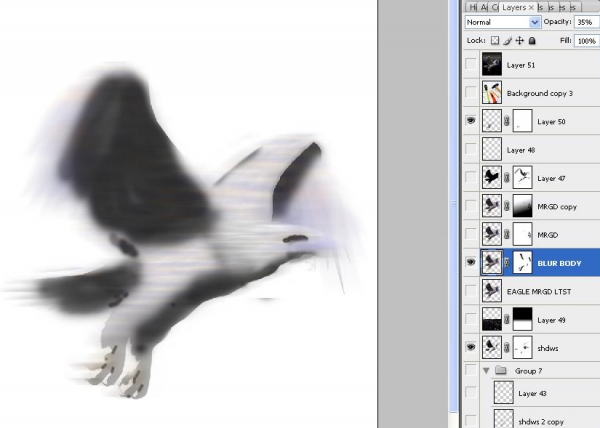Click the mask link icon on BLUR BODY
Viewport: 600px width, 428px height.
[507, 263]
